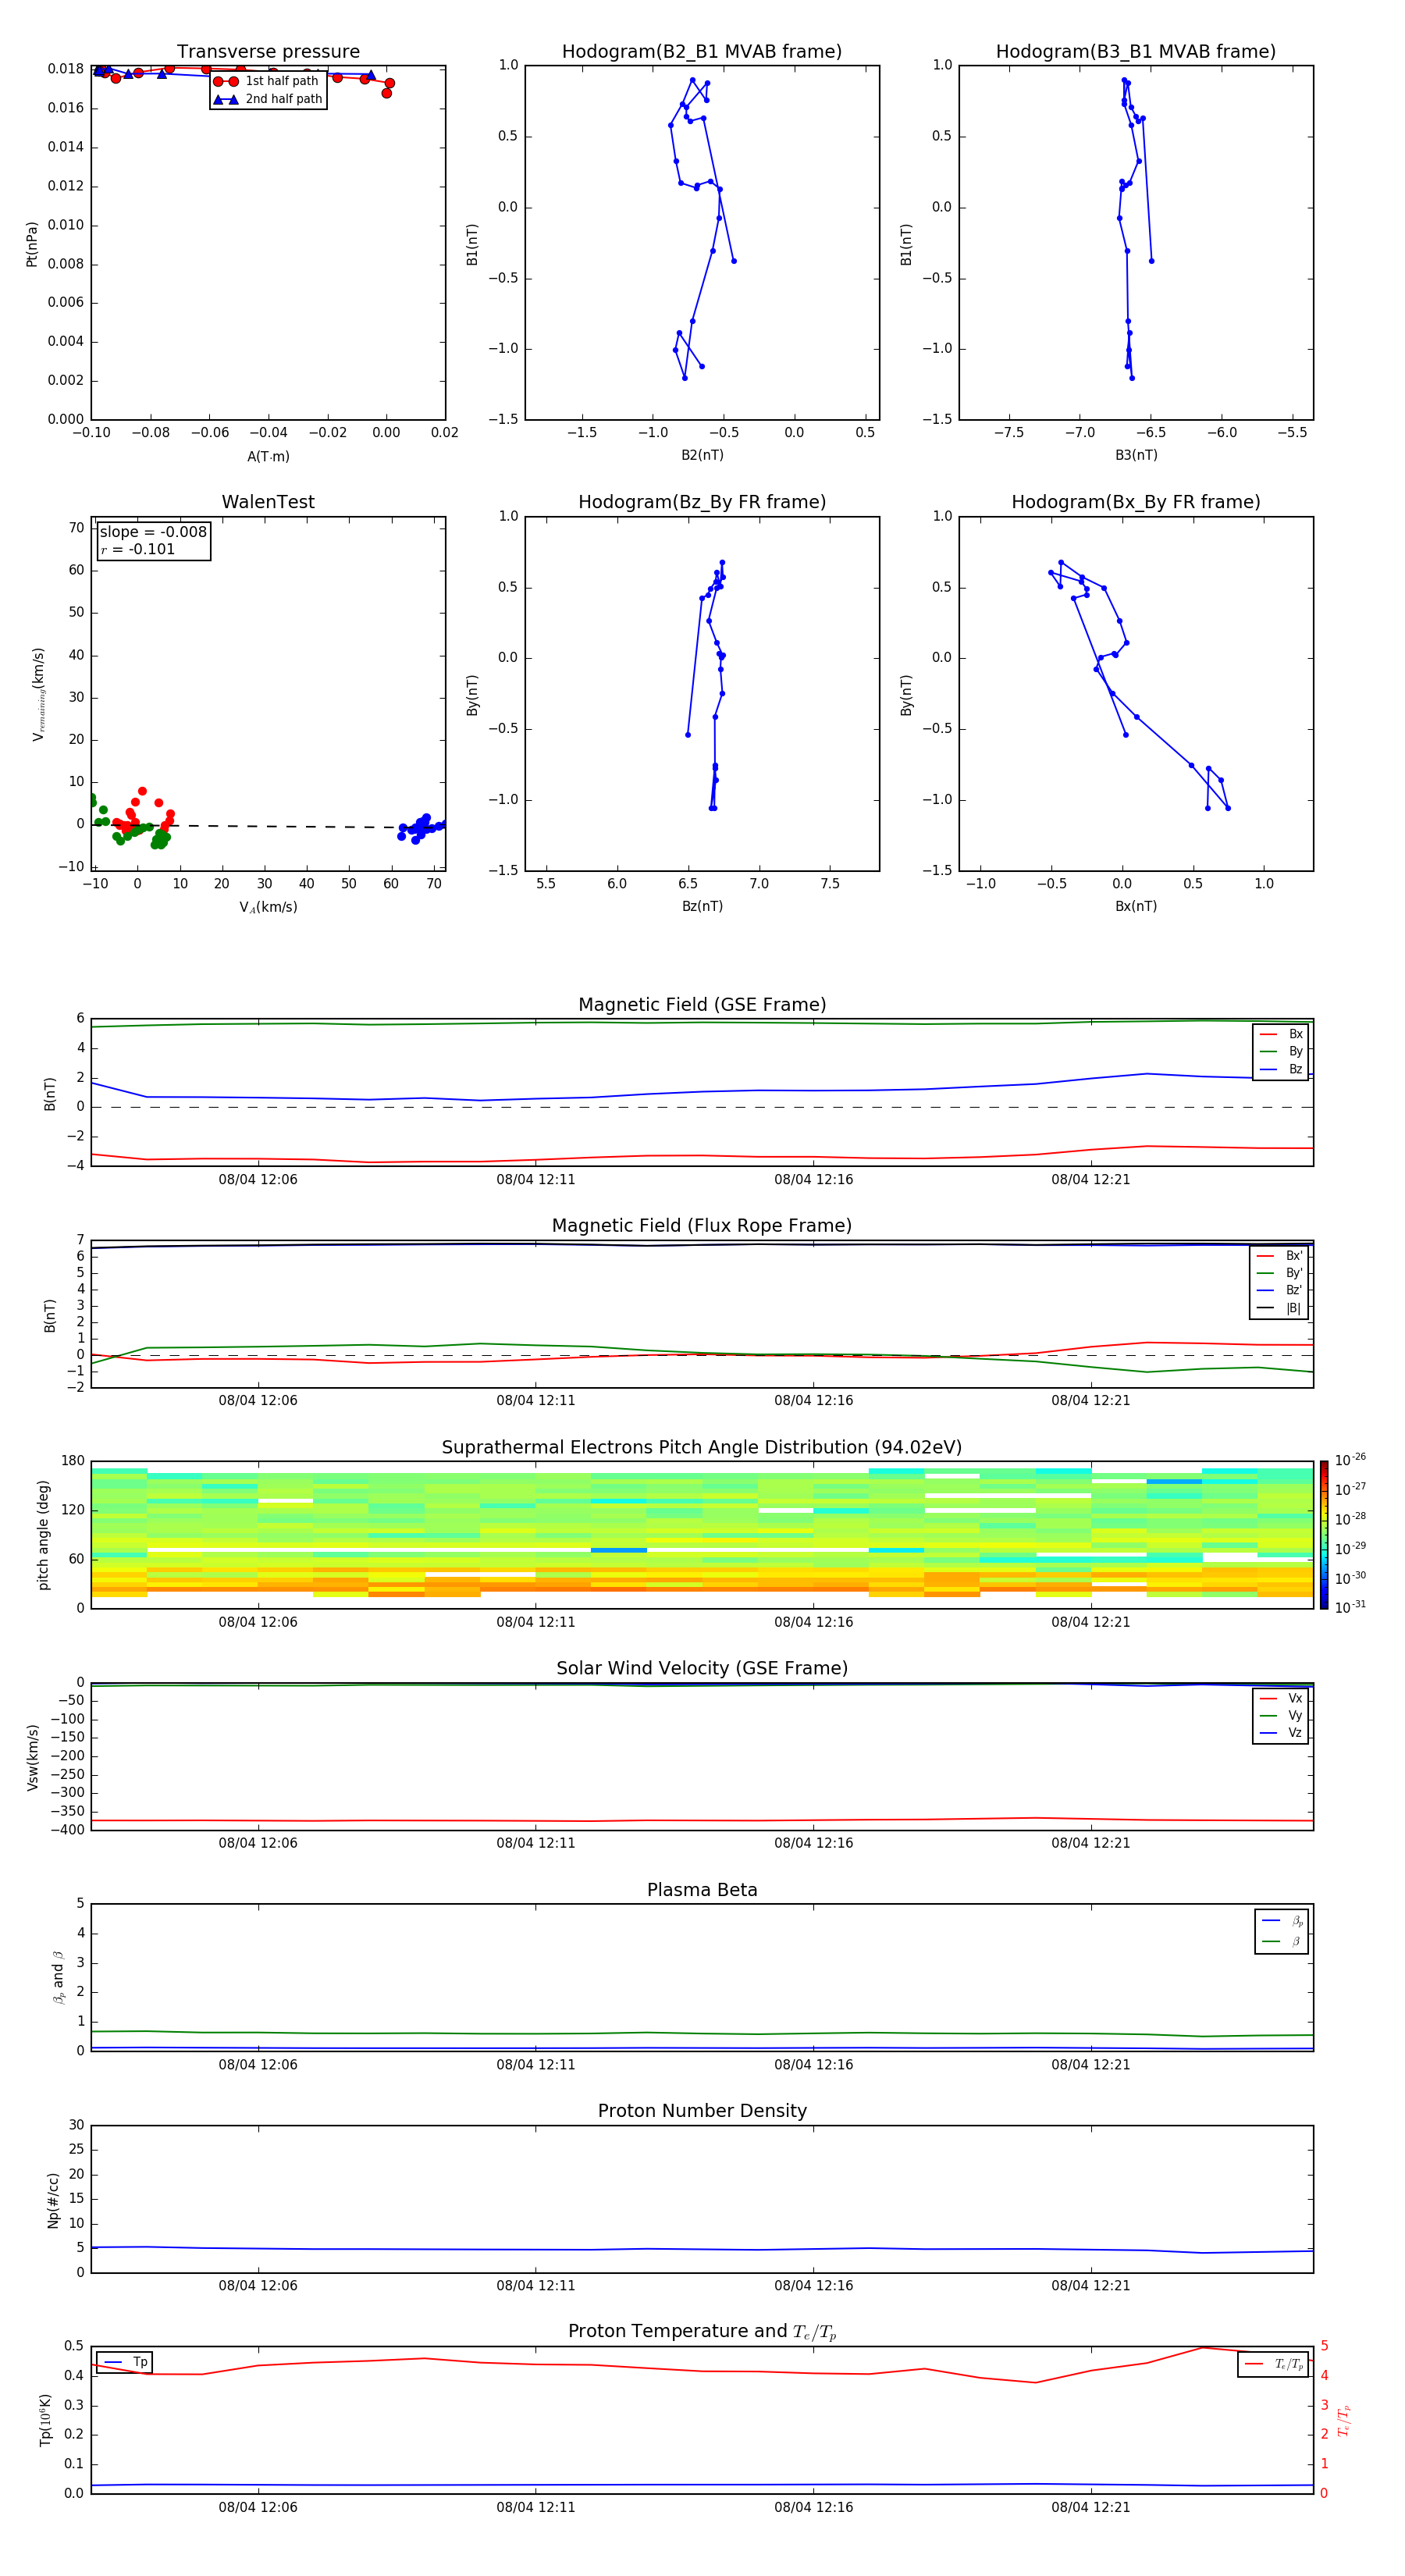Click the pitch angle colorbar
This screenshot has height=2576, width=1405.
click(x=1324, y=1535)
